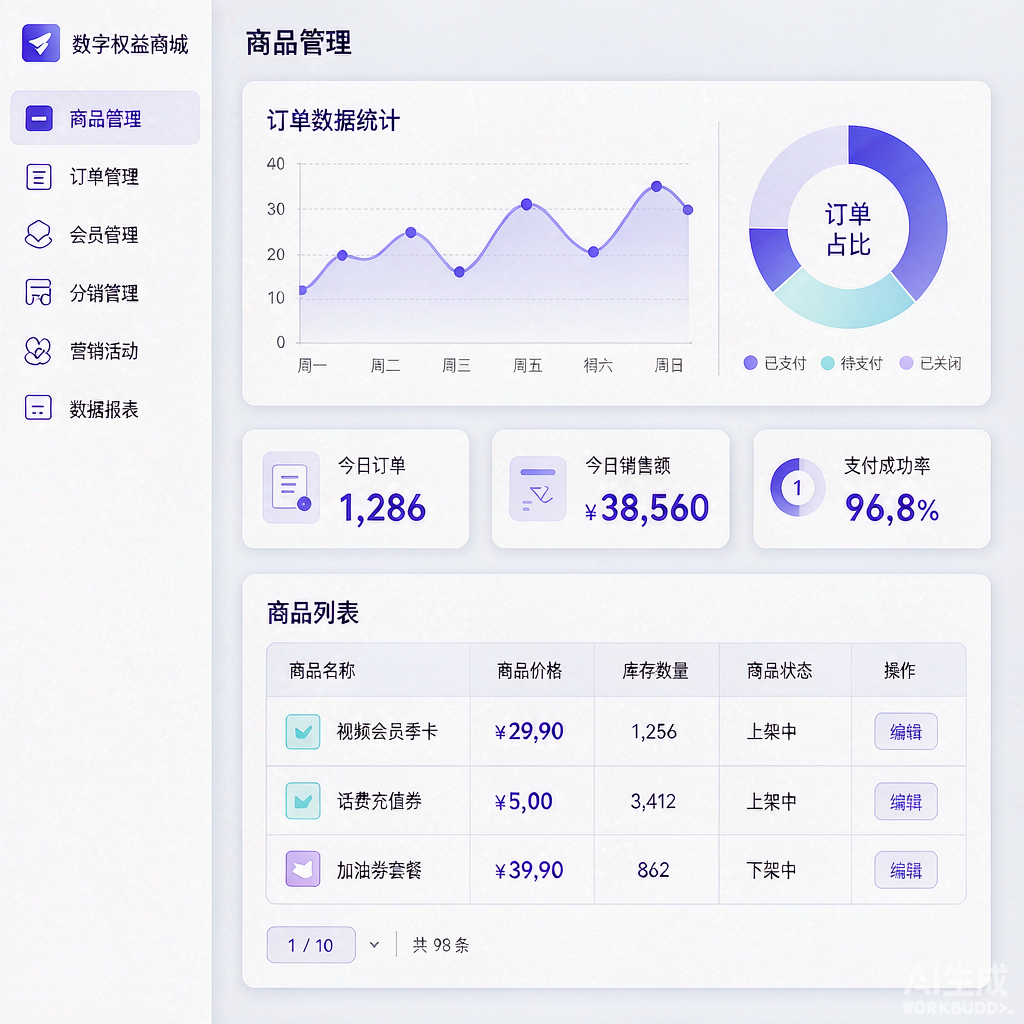Image resolution: width=1024 pixels, height=1024 pixels.
Task: Toggle the 已关闭 legend entry
Action: click(x=930, y=363)
